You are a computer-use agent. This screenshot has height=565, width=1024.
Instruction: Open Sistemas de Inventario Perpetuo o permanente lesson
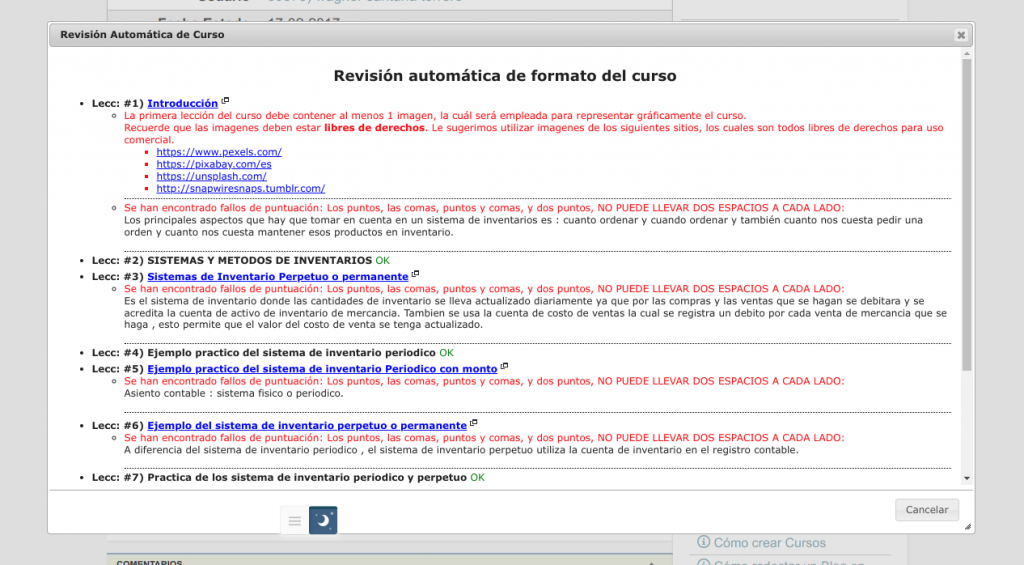277,276
